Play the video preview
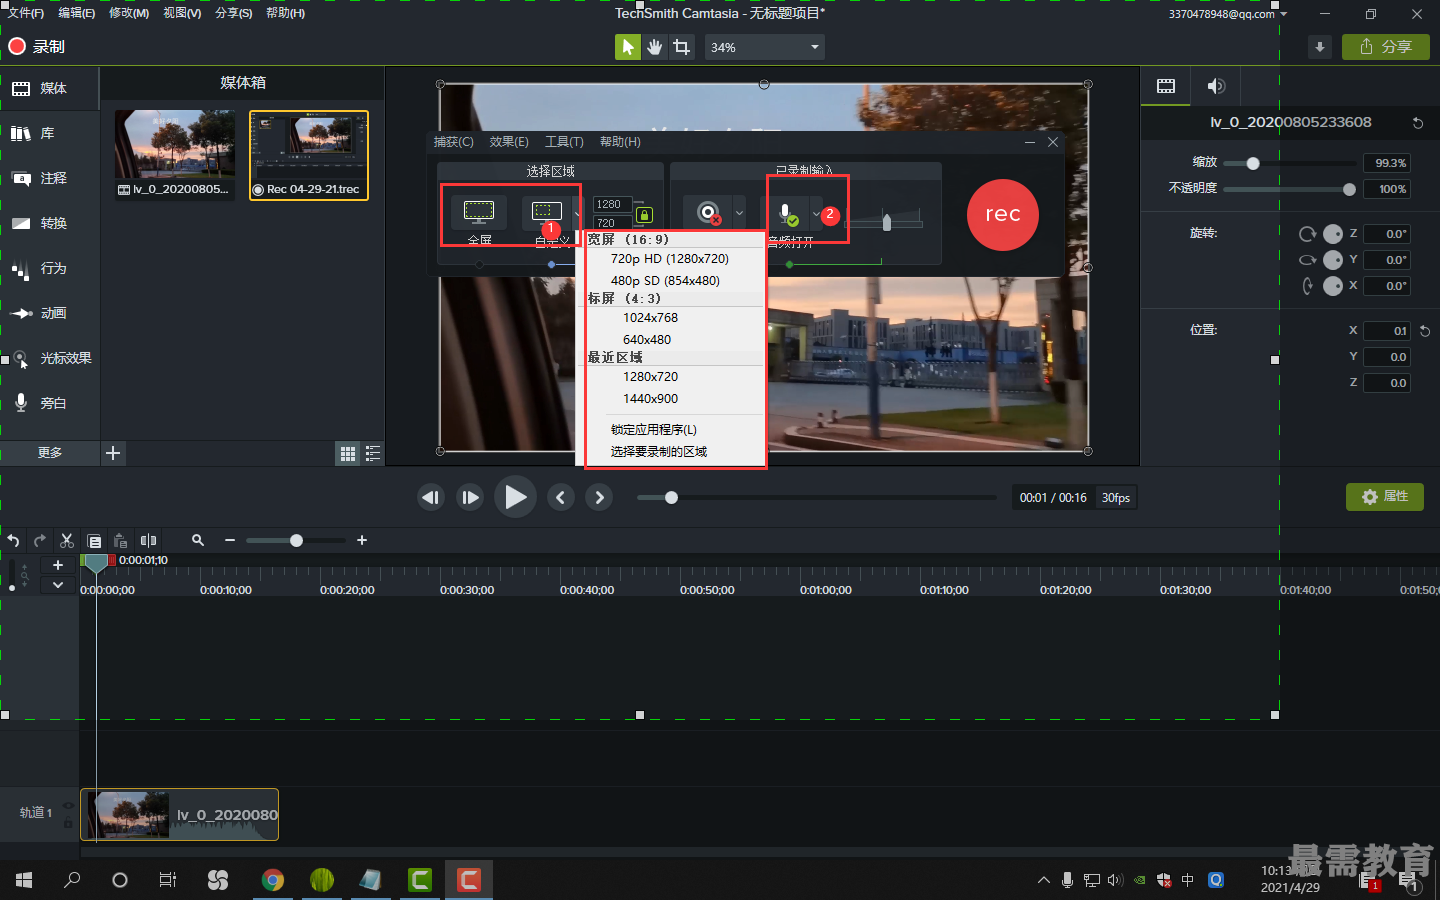Screen dimensions: 1440x900 tap(515, 497)
